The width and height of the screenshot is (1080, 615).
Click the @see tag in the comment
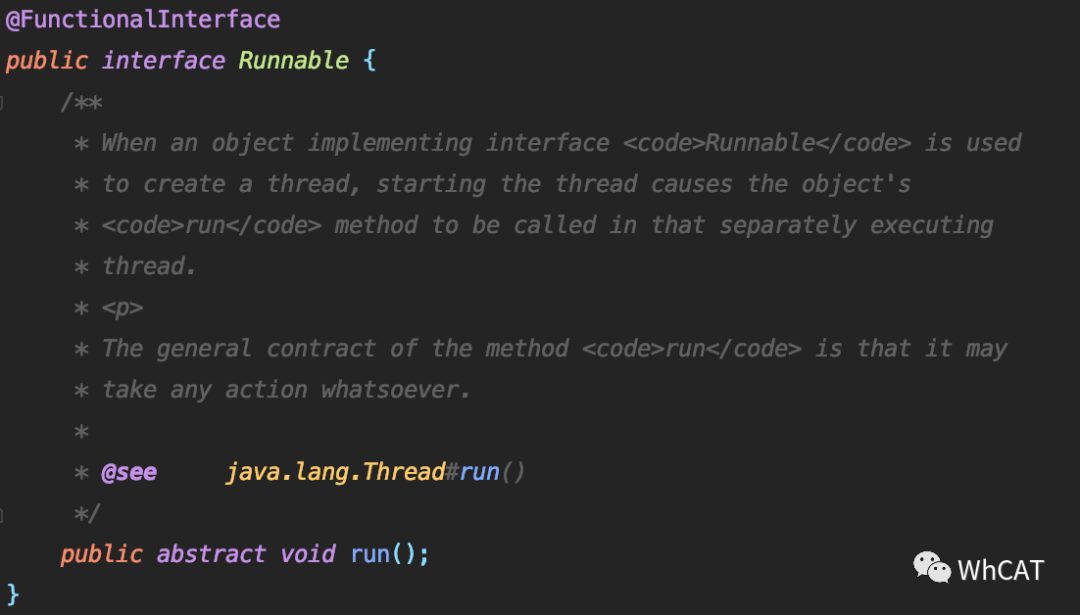(x=129, y=472)
